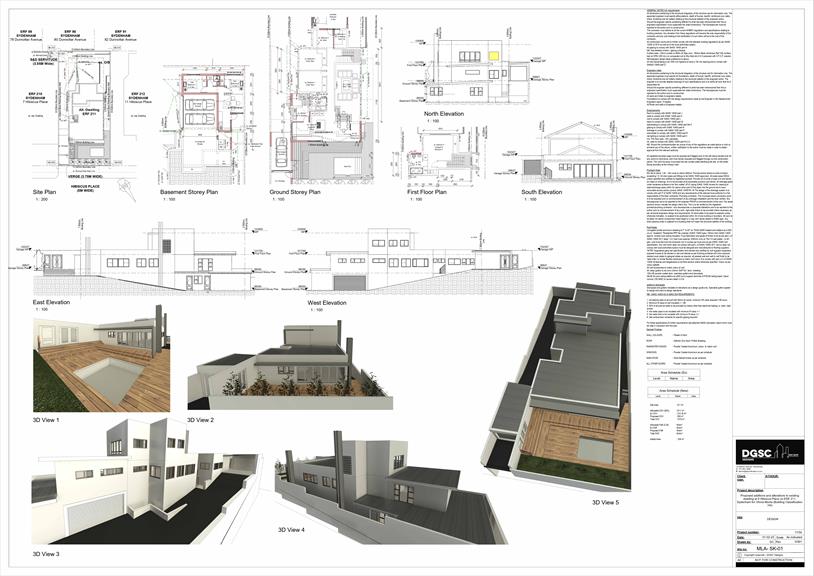This screenshot has height=576, width=814.
Task: Click the 'ERF 210 SYDENHAM' neighbour label
Action: click(36, 98)
